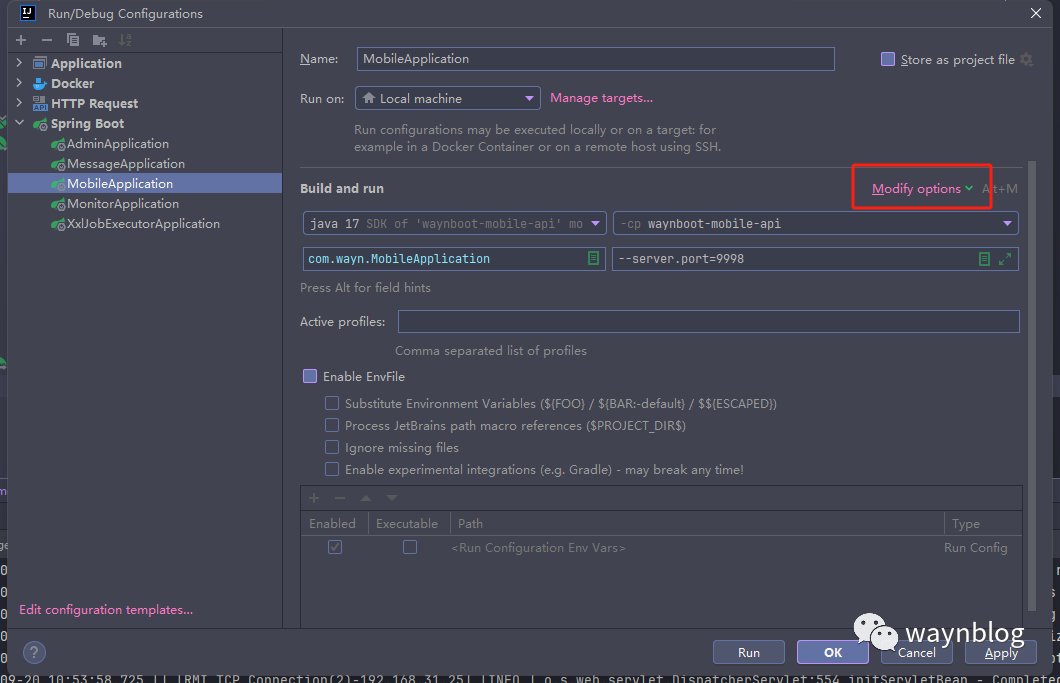This screenshot has height=683, width=1060.
Task: Open the Manage targets link
Action: tap(602, 98)
